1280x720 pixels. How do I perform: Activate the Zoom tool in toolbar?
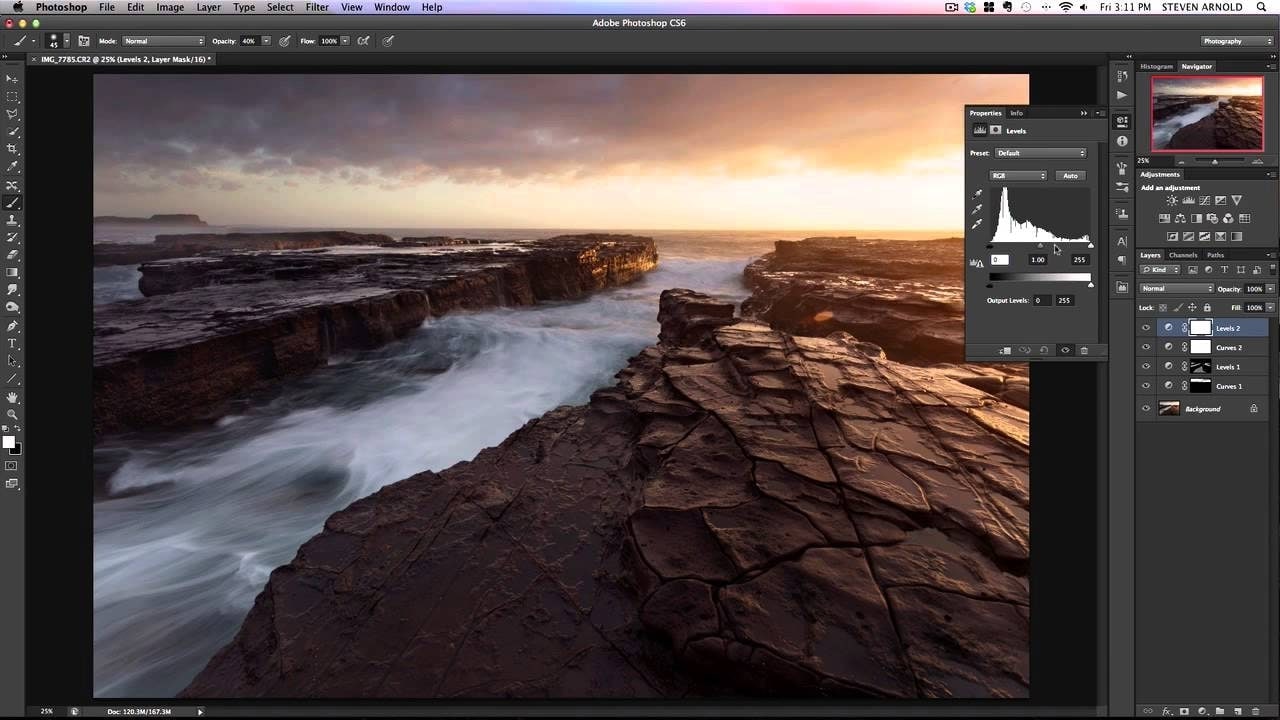coord(12,414)
